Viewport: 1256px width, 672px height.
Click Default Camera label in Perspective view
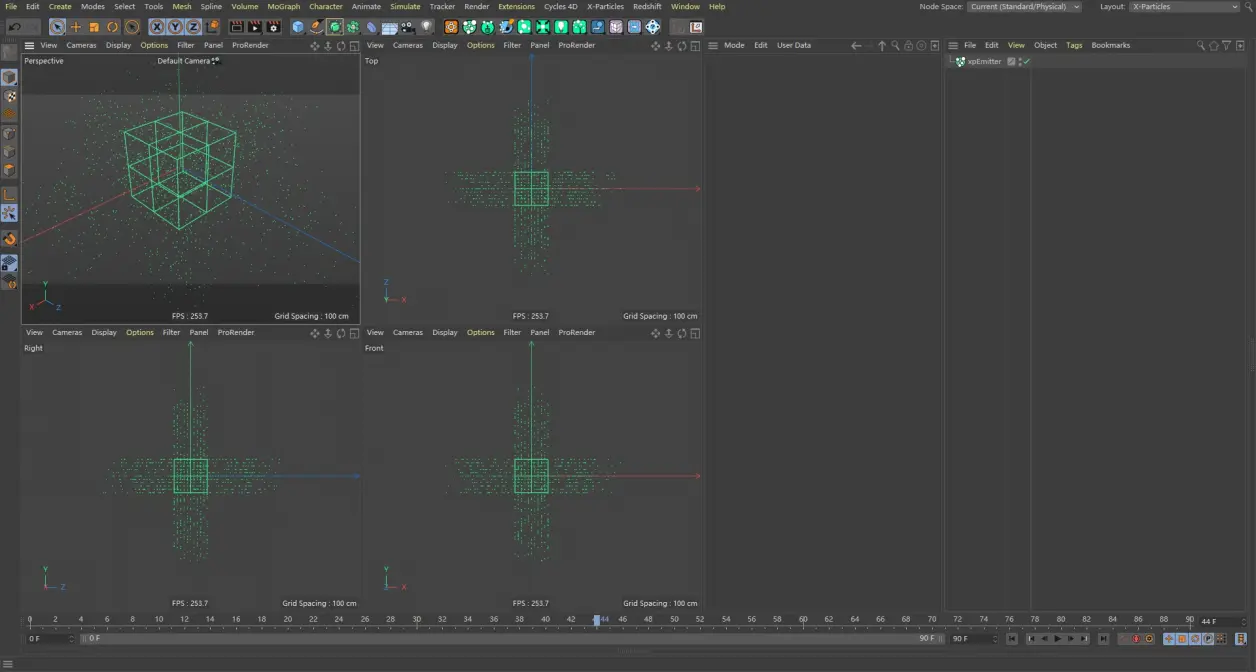[x=184, y=60]
